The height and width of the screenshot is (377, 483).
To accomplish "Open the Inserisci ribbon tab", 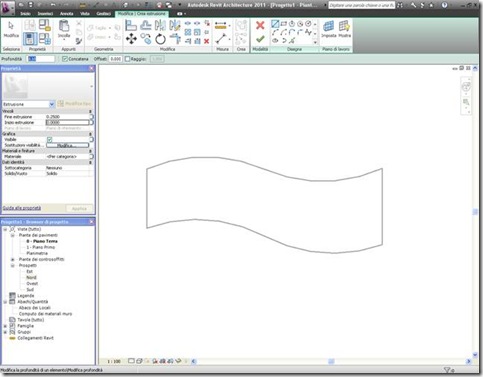I will (45, 14).
